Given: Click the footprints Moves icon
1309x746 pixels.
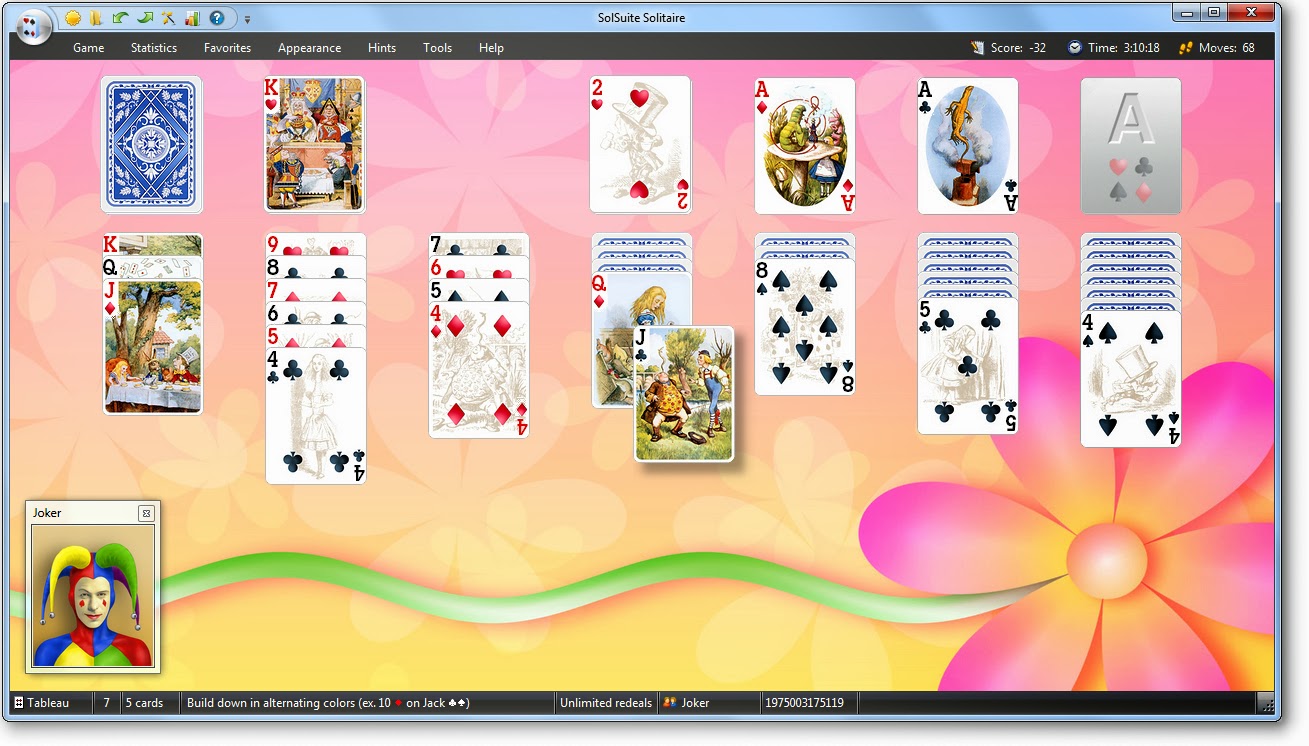Looking at the screenshot, I should coord(1186,47).
